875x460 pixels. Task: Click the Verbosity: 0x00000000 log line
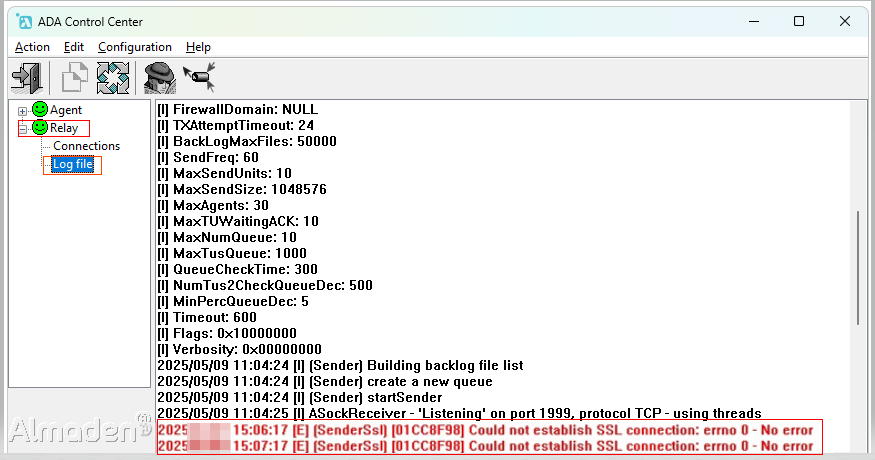(239, 349)
